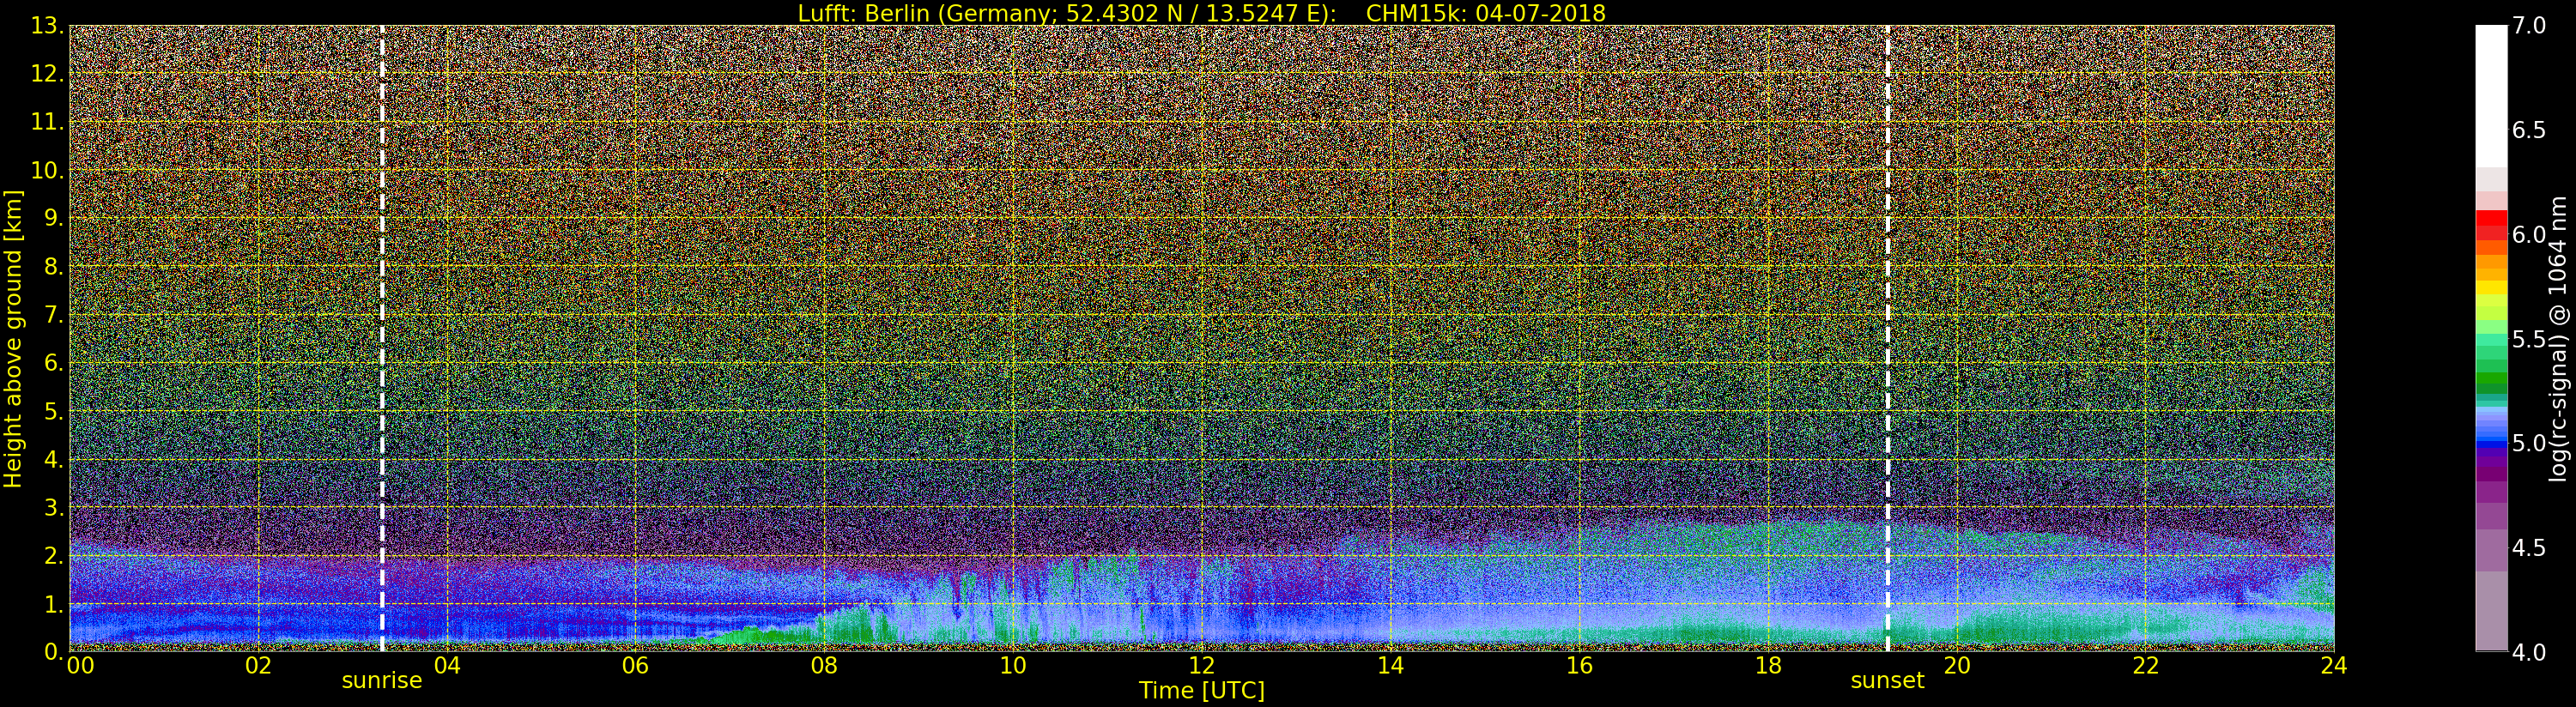
Task: Click the colorbar tick value '4.5'
Action: [2529, 548]
